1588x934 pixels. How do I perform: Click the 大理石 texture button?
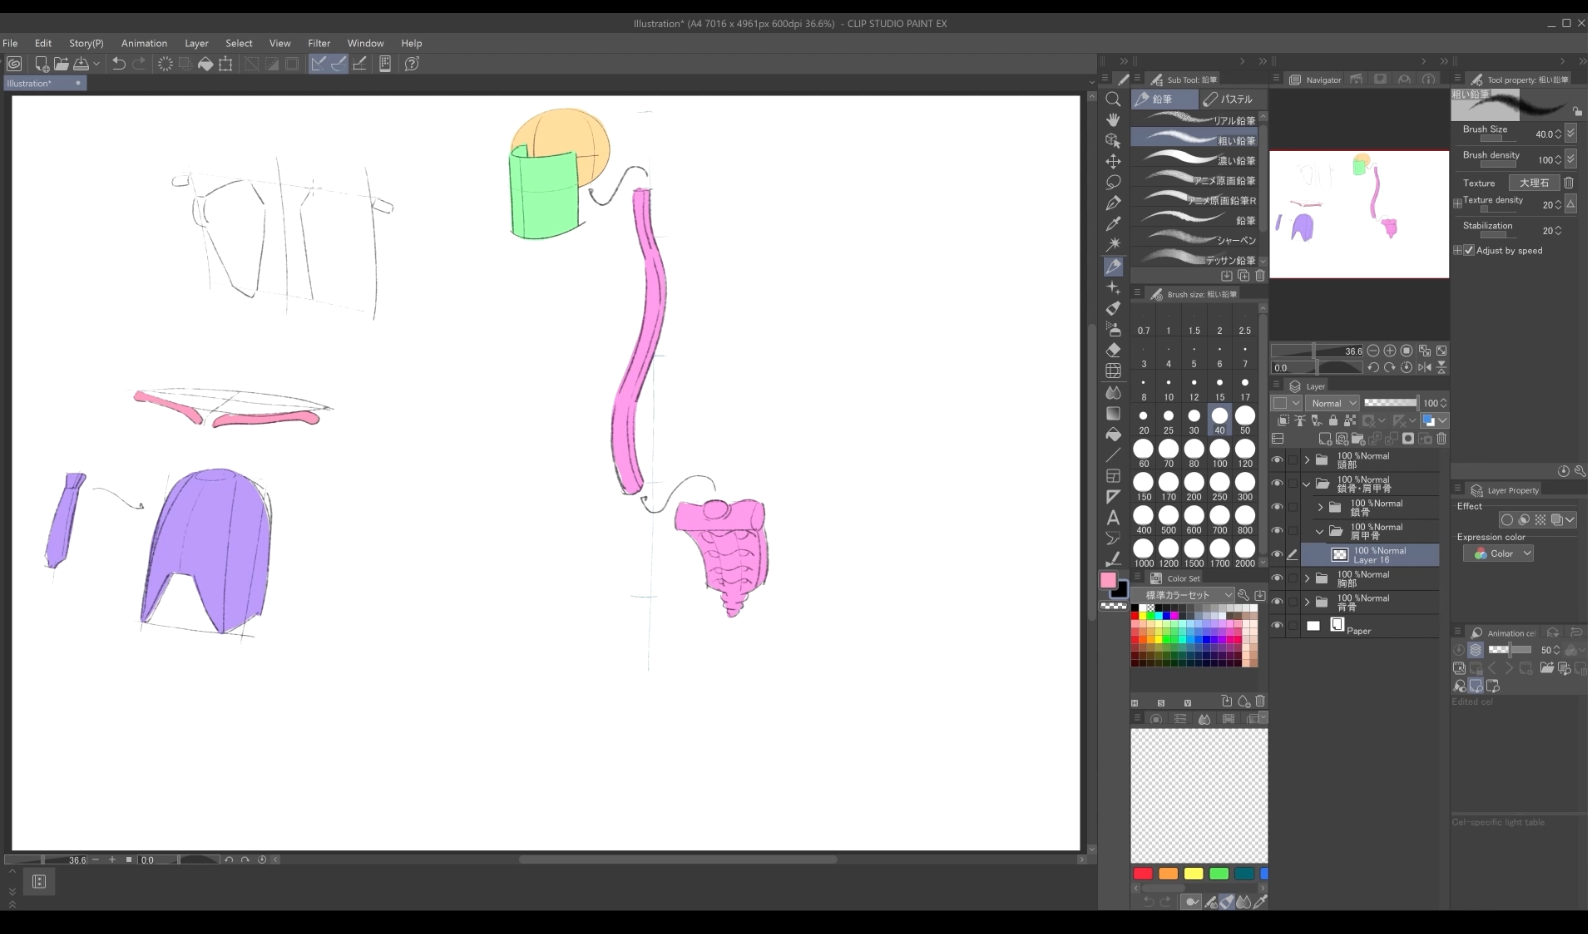pos(1534,183)
